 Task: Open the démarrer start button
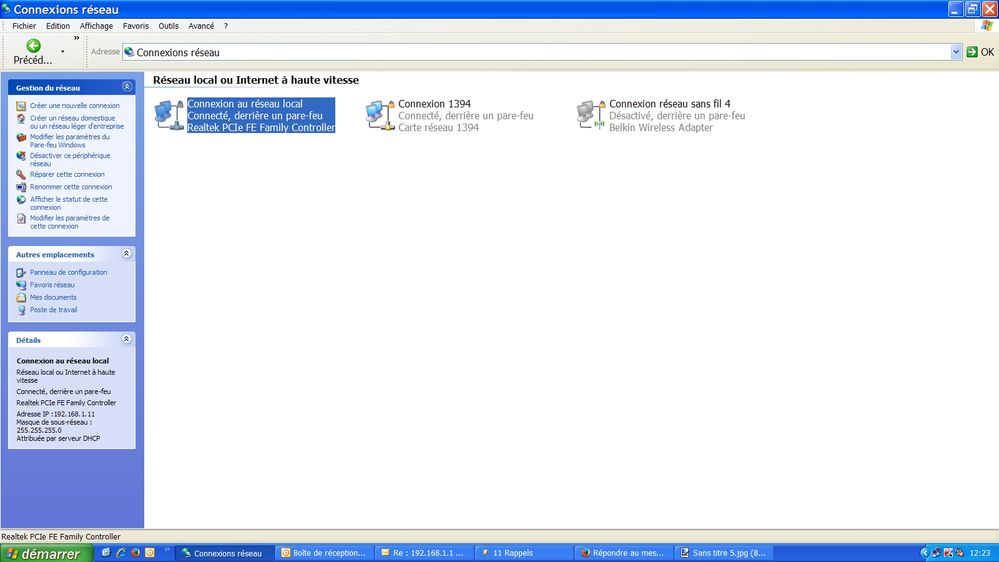tap(44, 553)
